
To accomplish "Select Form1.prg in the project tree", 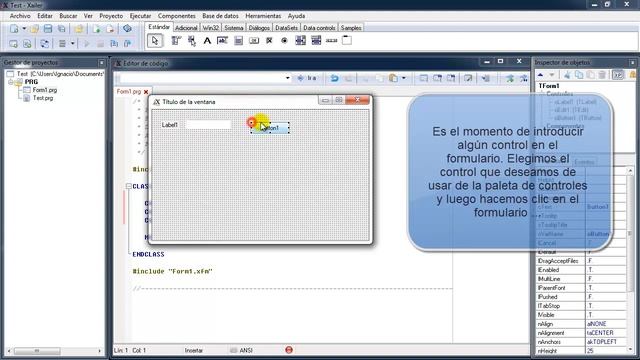I will point(45,90).
